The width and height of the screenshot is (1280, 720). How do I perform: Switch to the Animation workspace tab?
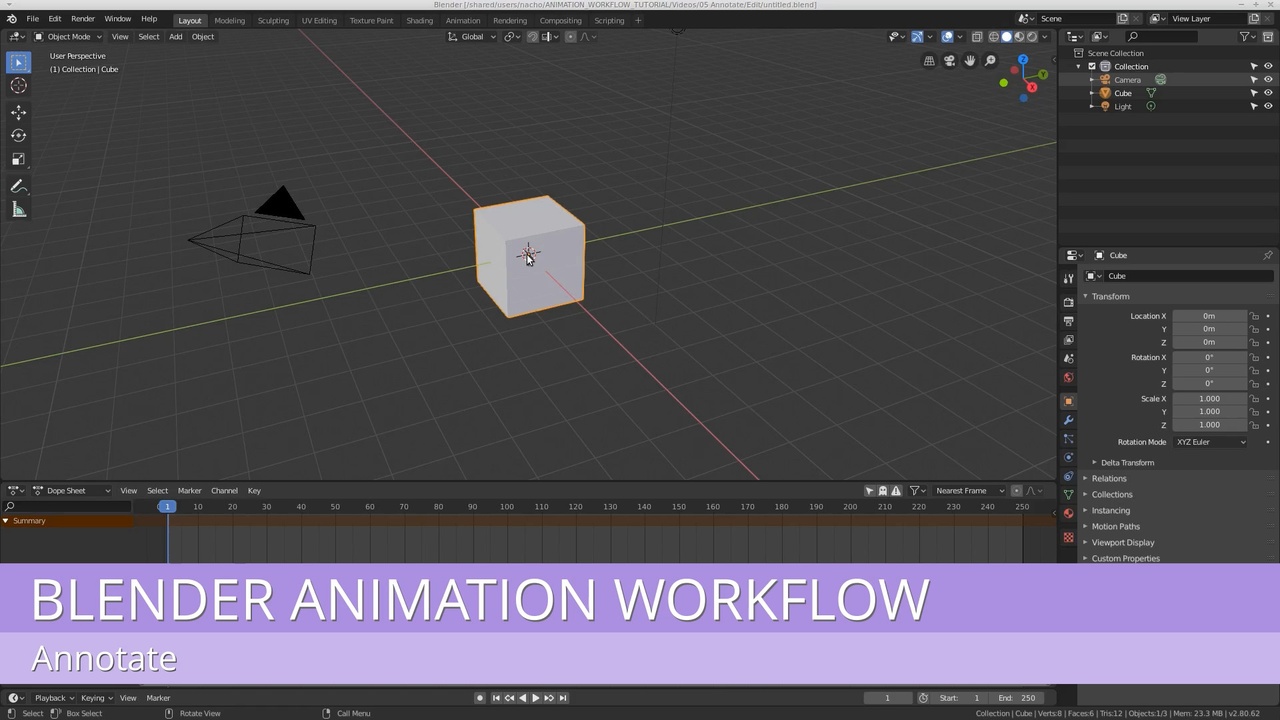(x=462, y=20)
